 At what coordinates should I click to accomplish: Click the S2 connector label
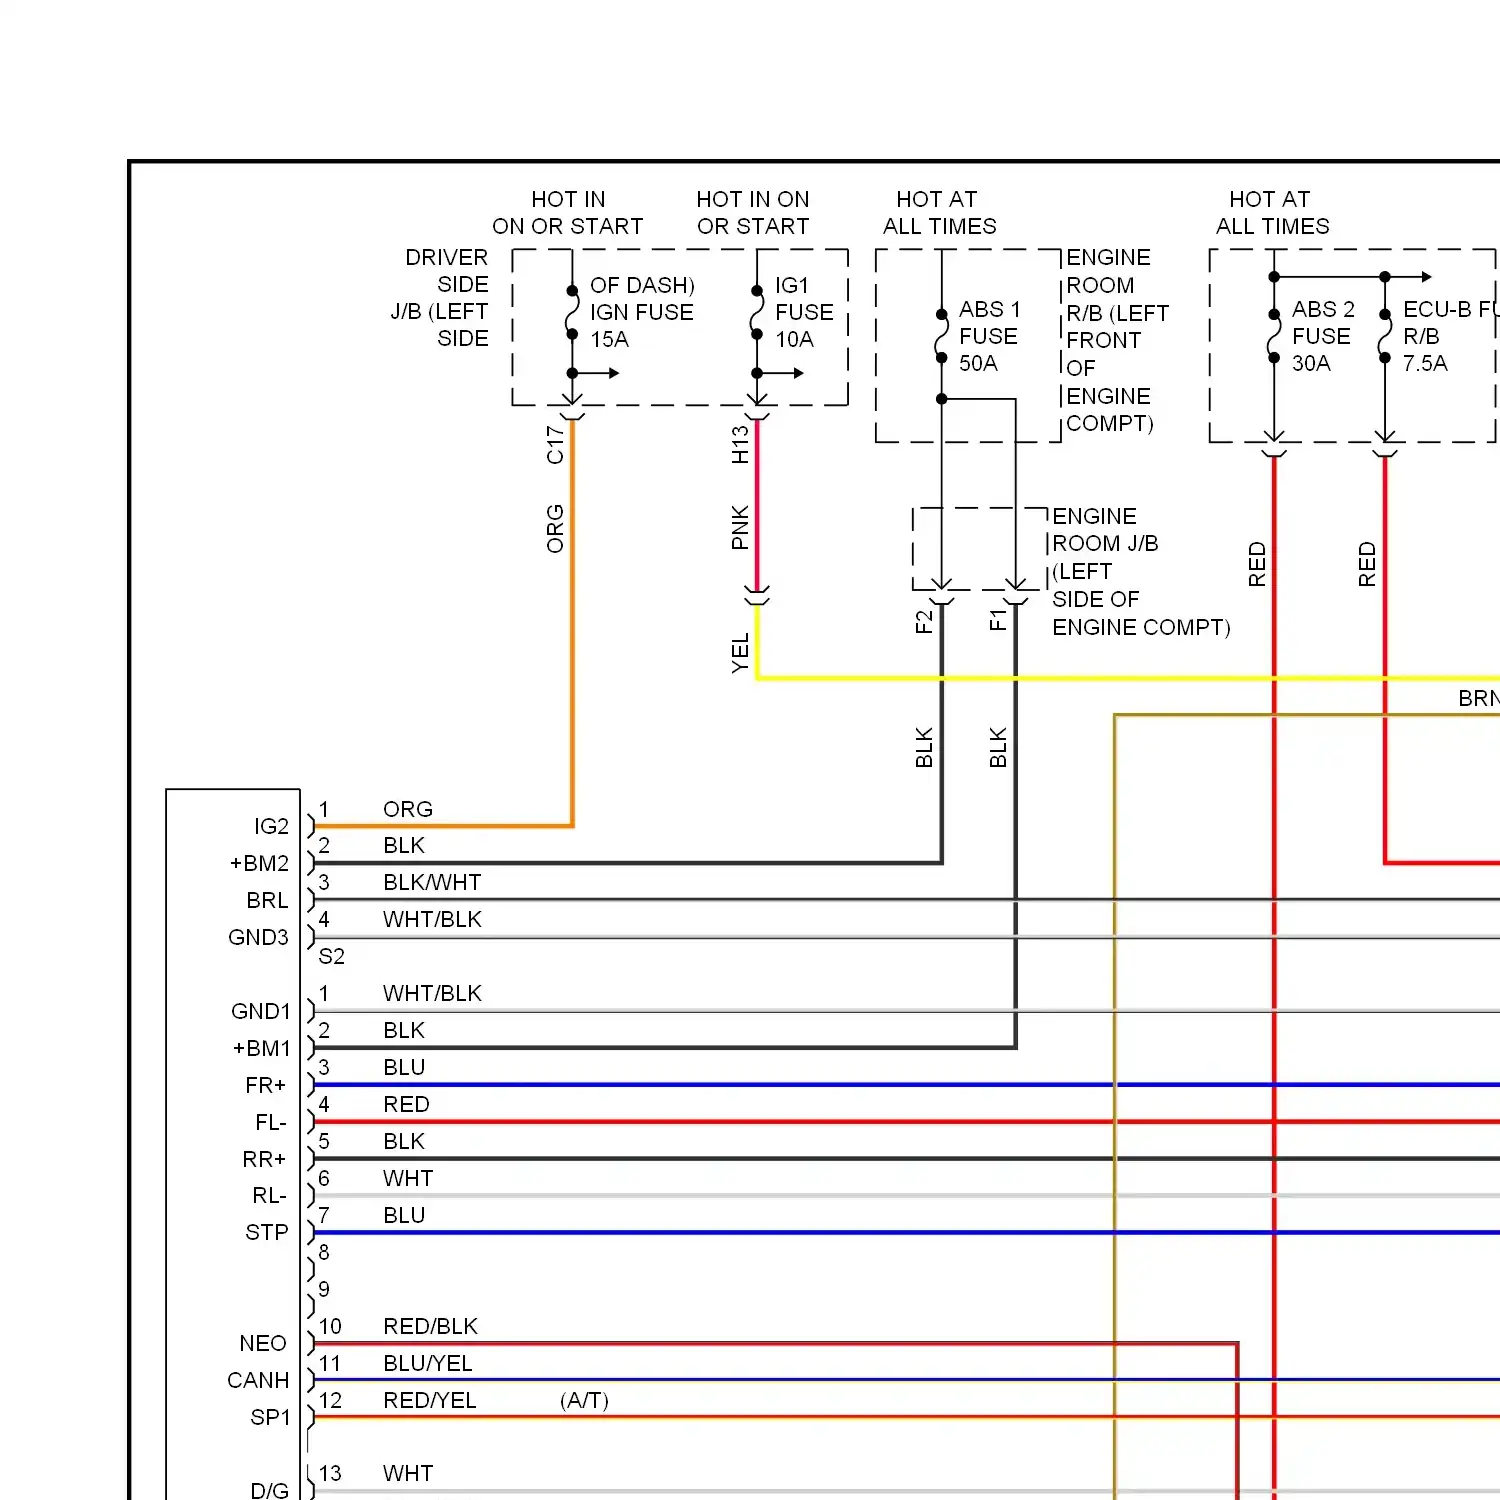[x=331, y=956]
